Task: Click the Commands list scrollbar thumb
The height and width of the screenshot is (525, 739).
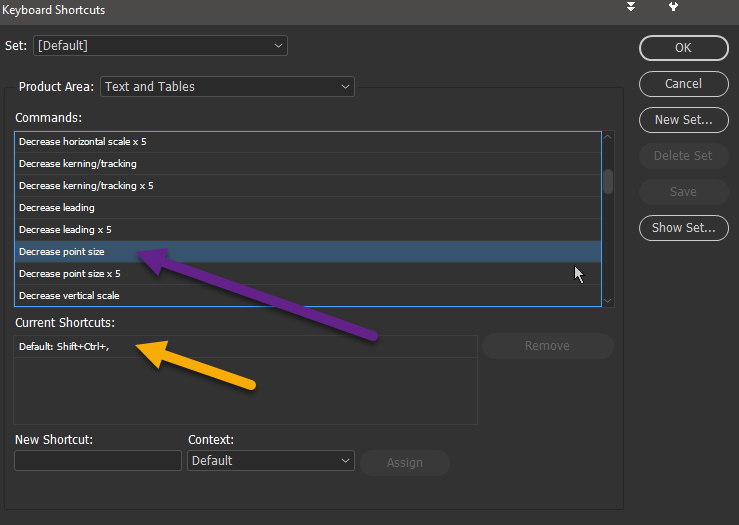Action: click(608, 181)
